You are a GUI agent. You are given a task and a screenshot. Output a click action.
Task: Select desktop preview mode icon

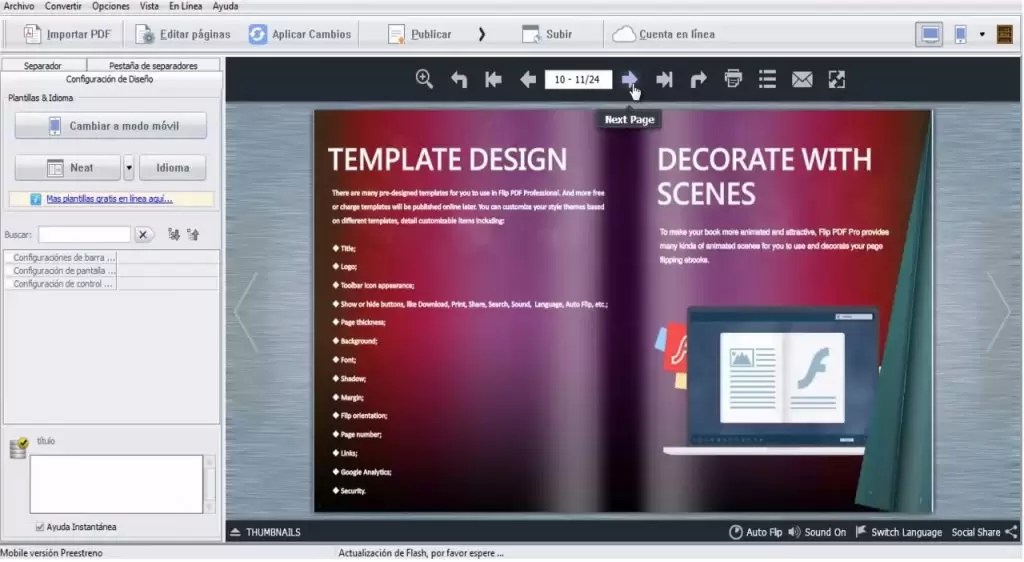929,34
